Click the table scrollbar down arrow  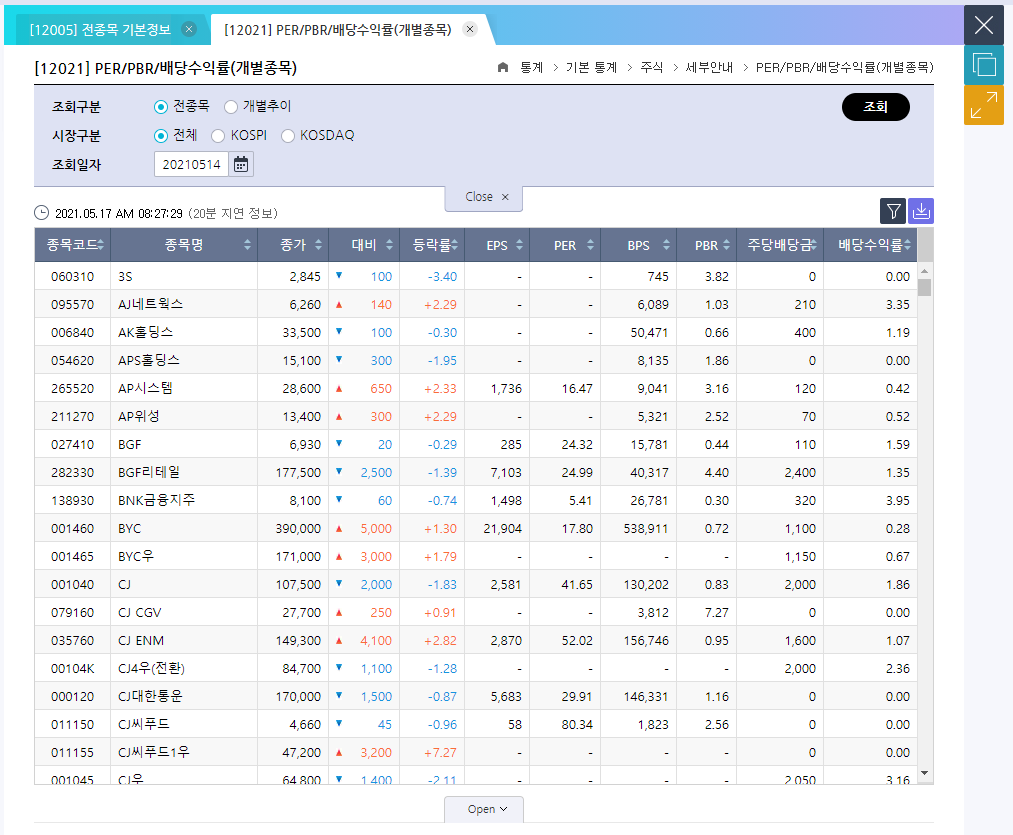tap(924, 773)
